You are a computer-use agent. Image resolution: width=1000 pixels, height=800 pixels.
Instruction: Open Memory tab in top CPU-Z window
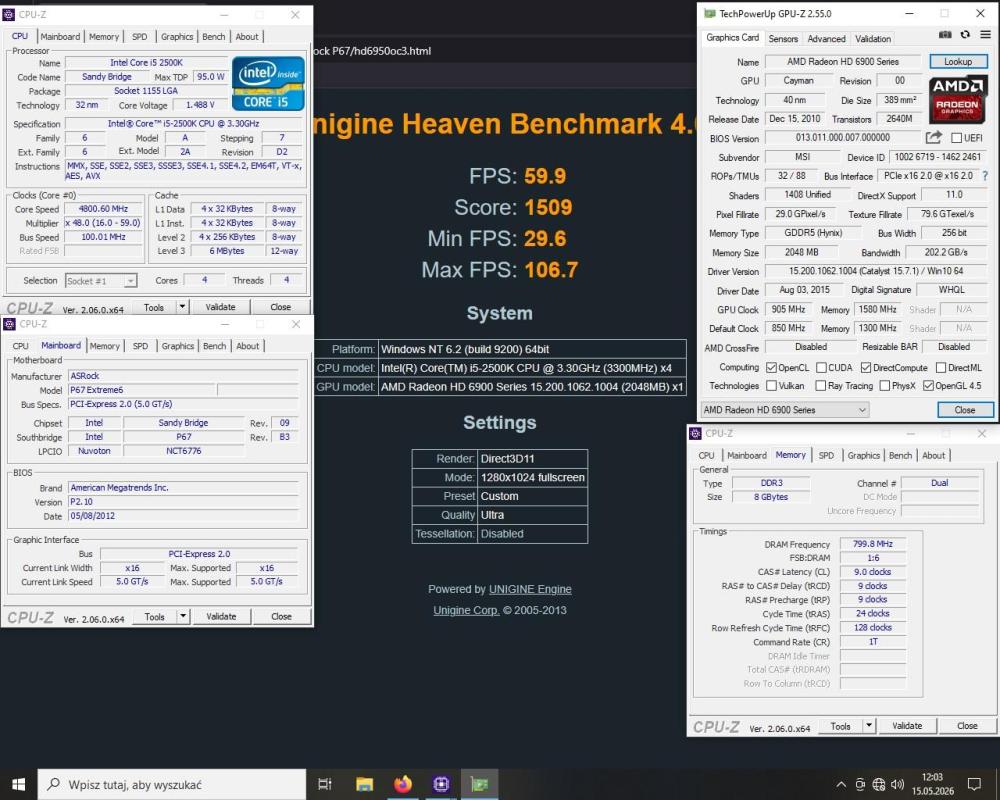click(x=103, y=36)
